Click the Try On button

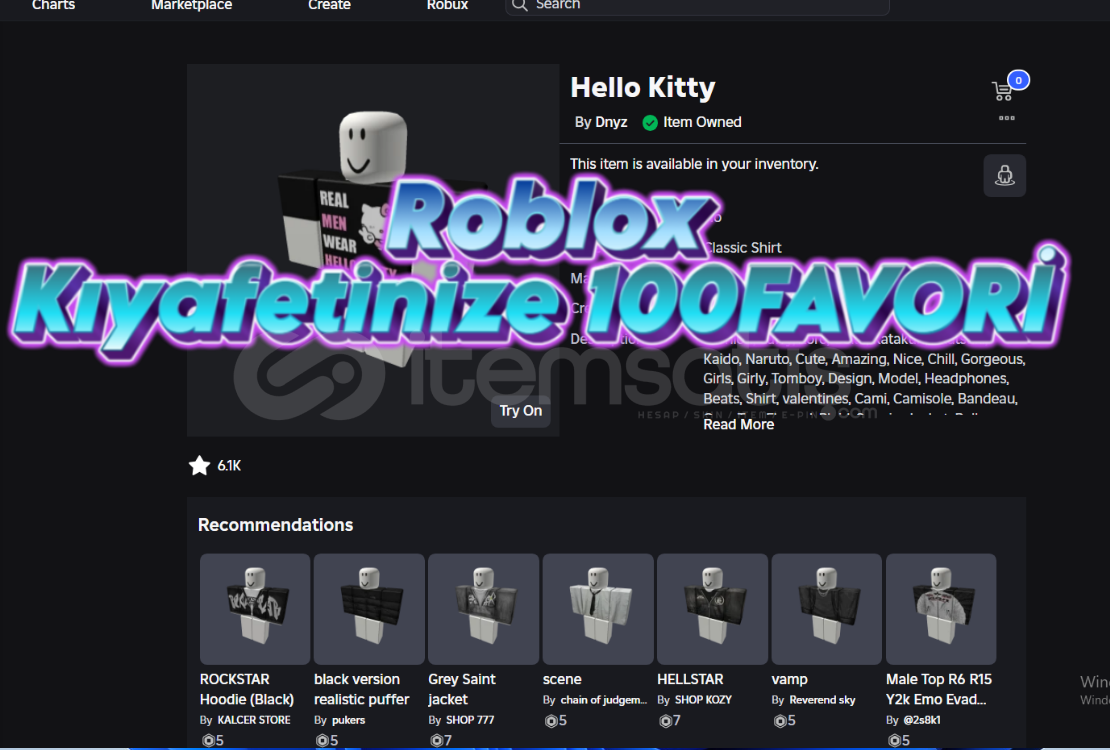click(x=521, y=411)
